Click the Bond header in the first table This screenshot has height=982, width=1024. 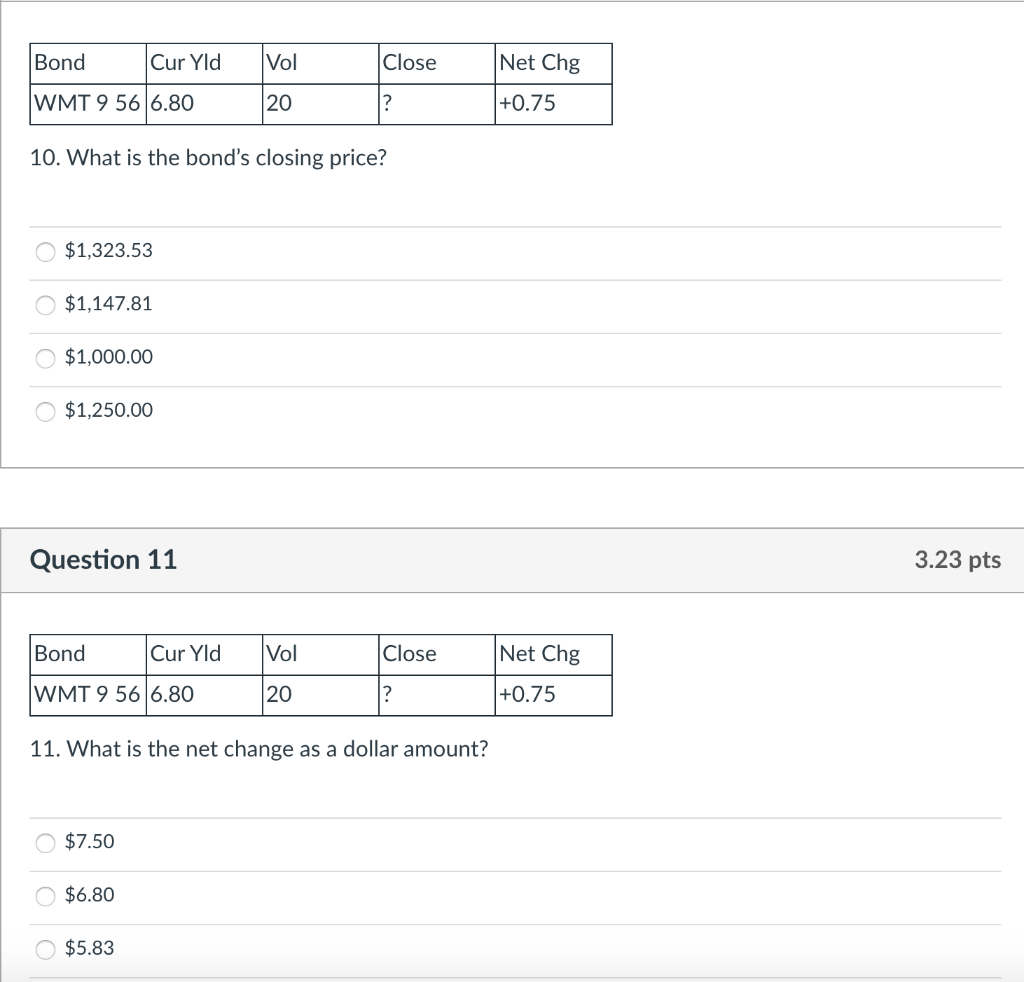[60, 63]
